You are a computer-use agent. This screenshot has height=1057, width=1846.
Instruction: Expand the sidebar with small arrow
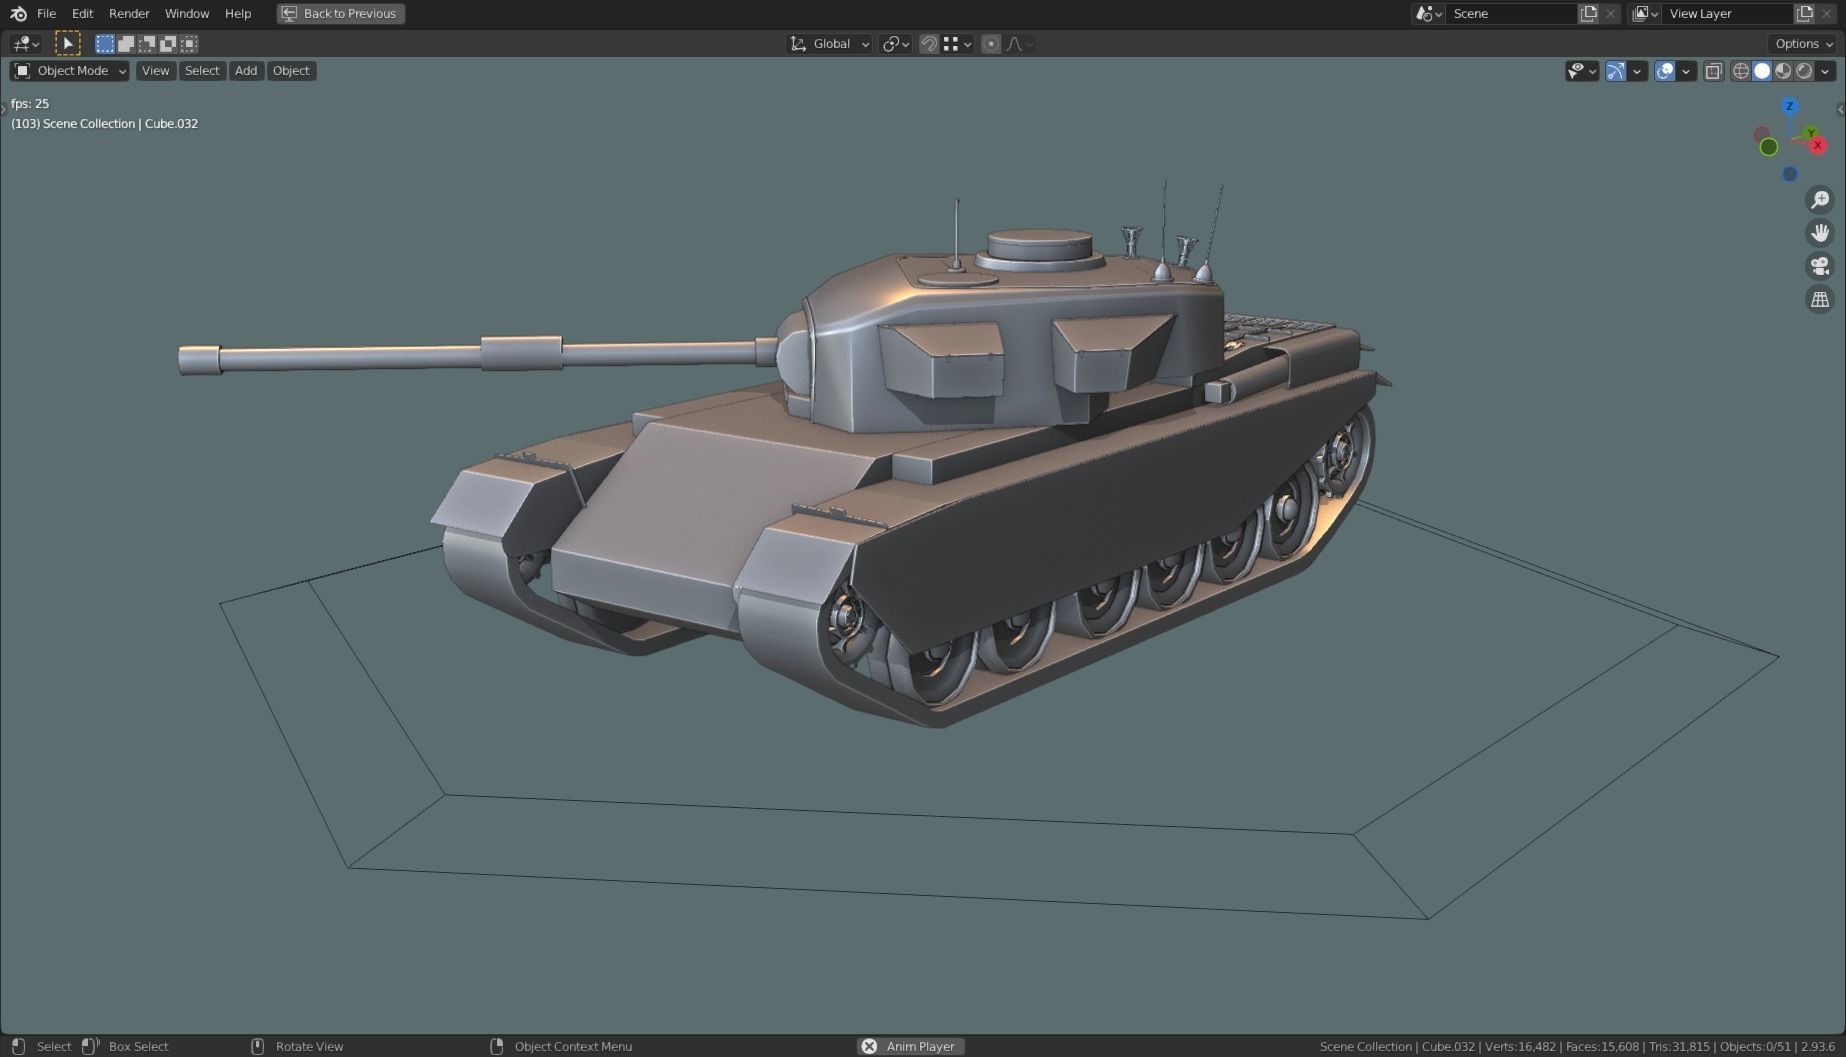pyautogui.click(x=1841, y=110)
